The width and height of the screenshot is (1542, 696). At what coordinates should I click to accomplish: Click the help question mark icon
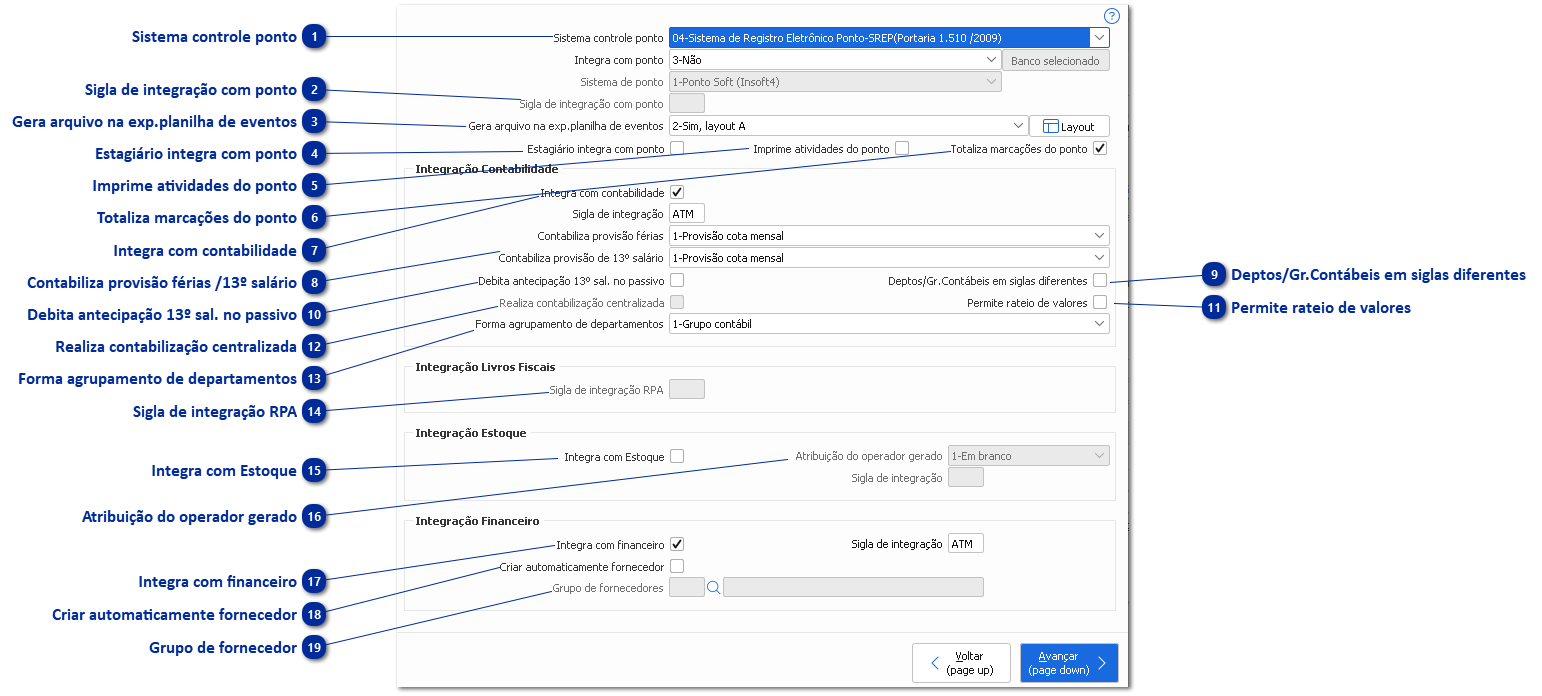(1111, 16)
